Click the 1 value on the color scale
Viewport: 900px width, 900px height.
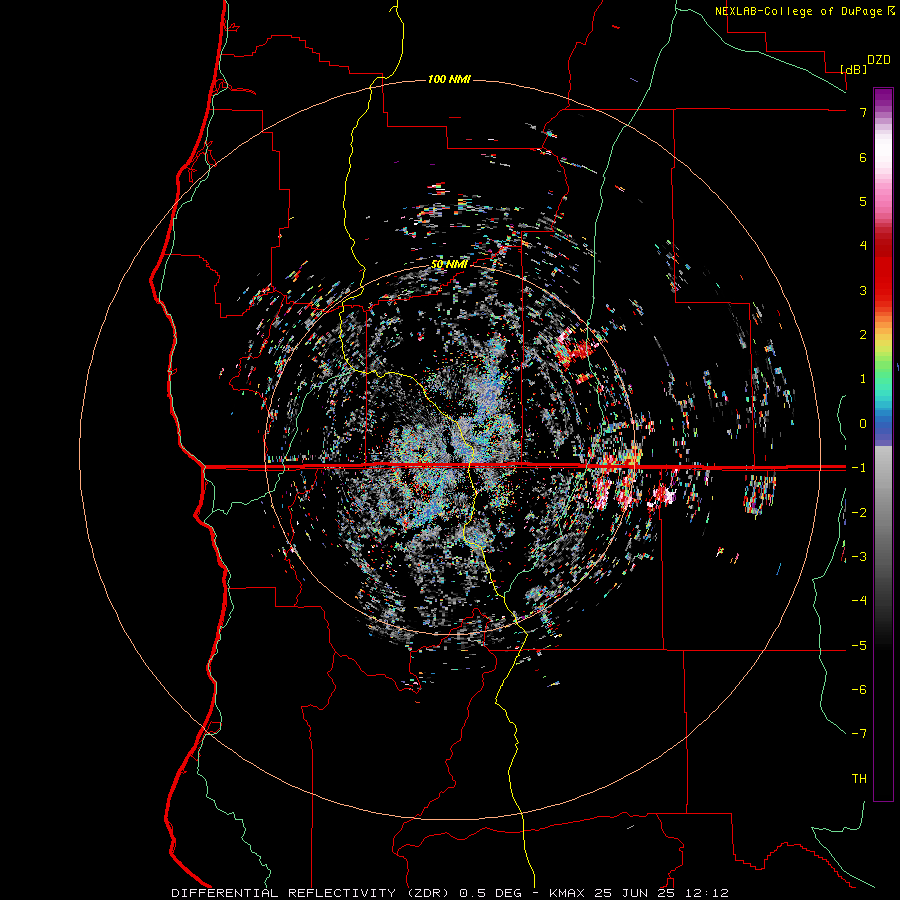(x=863, y=379)
